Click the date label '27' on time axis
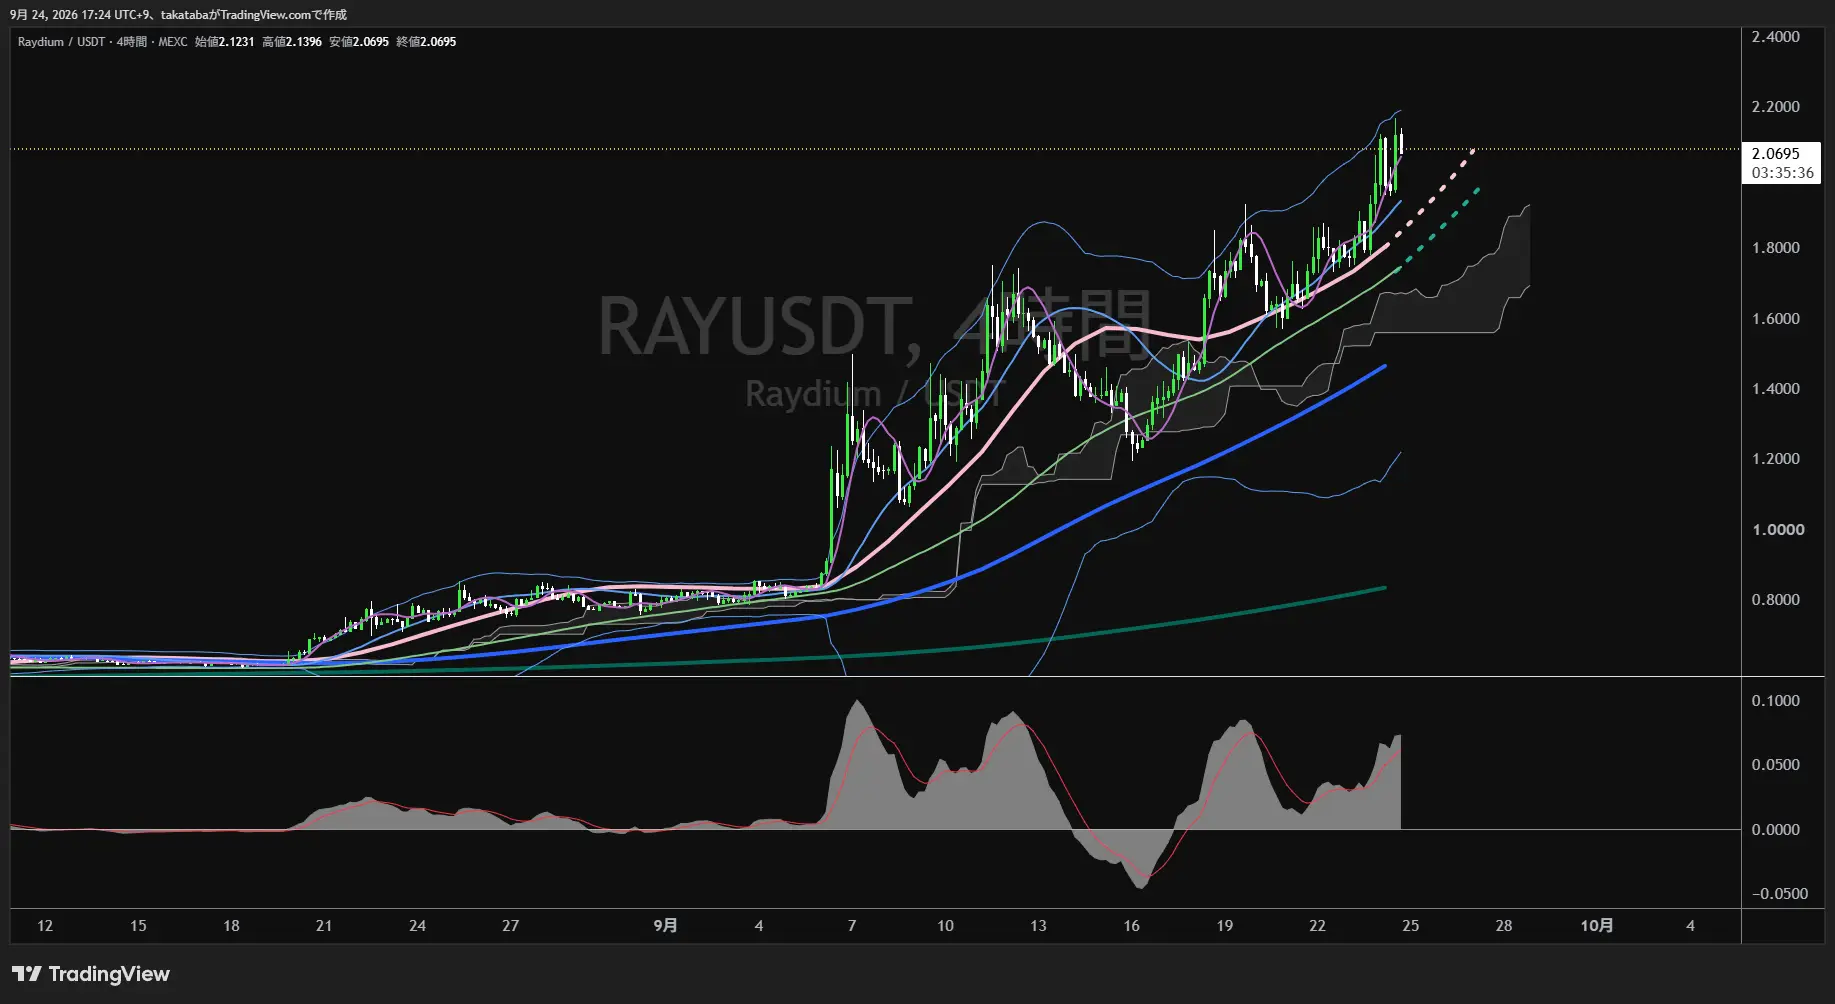Image resolution: width=1835 pixels, height=1004 pixels. tap(510, 926)
